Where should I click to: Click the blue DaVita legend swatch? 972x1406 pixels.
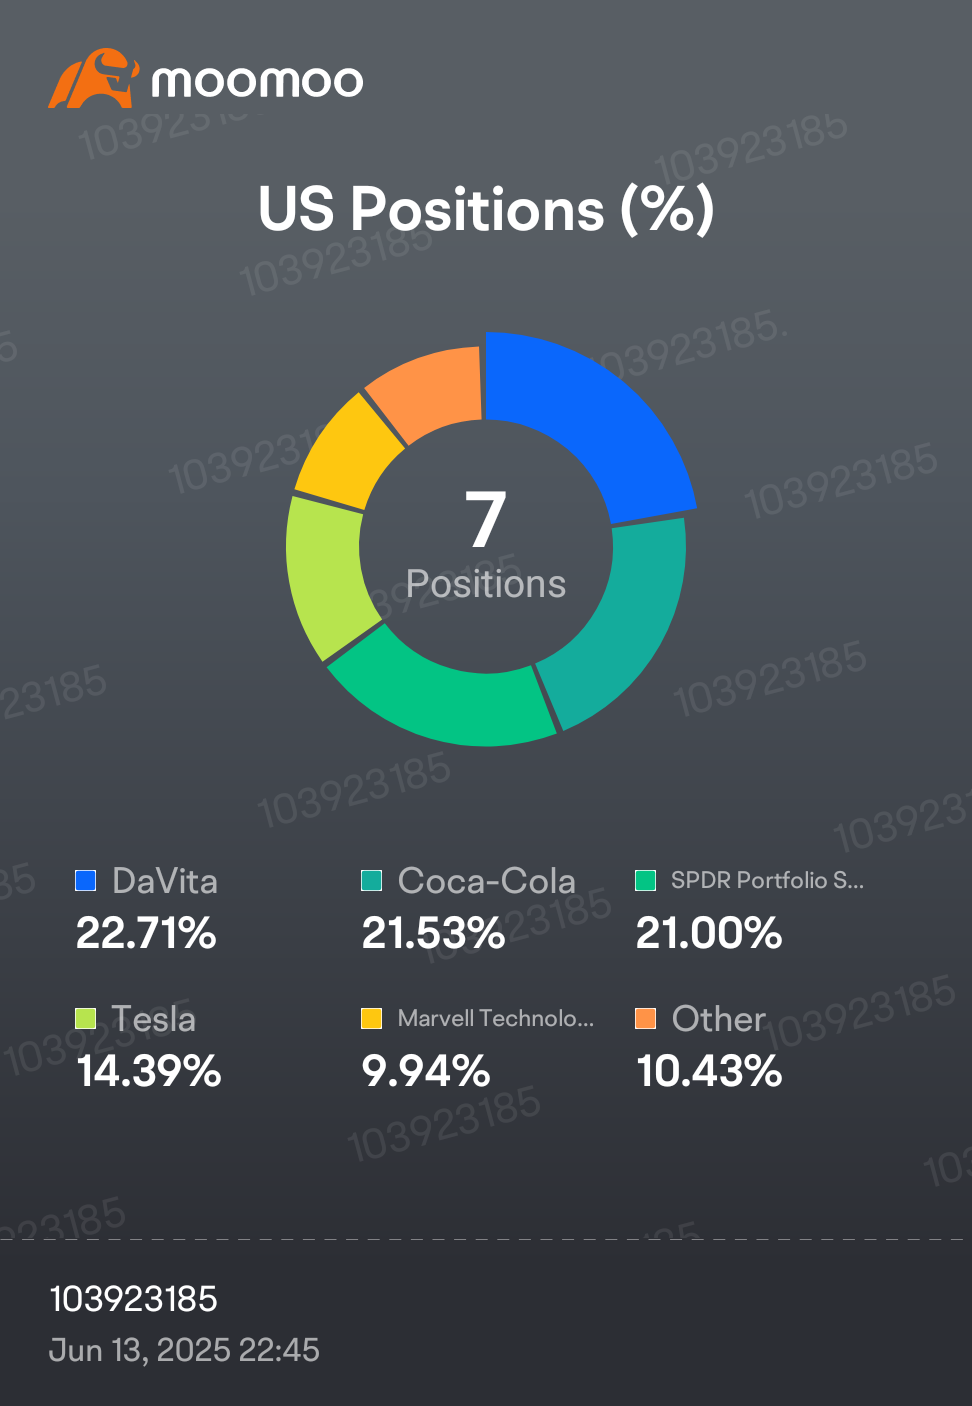coord(86,880)
